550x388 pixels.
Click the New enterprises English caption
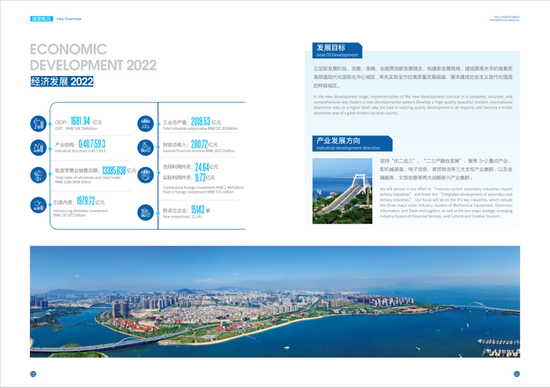point(182,217)
